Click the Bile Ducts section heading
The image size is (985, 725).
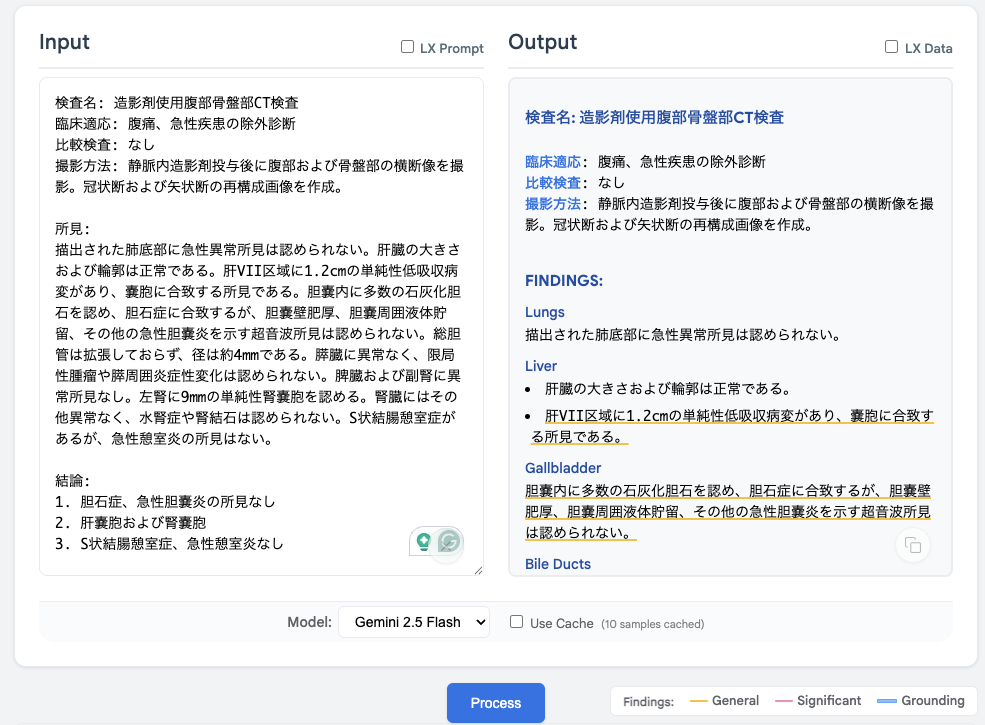click(558, 564)
